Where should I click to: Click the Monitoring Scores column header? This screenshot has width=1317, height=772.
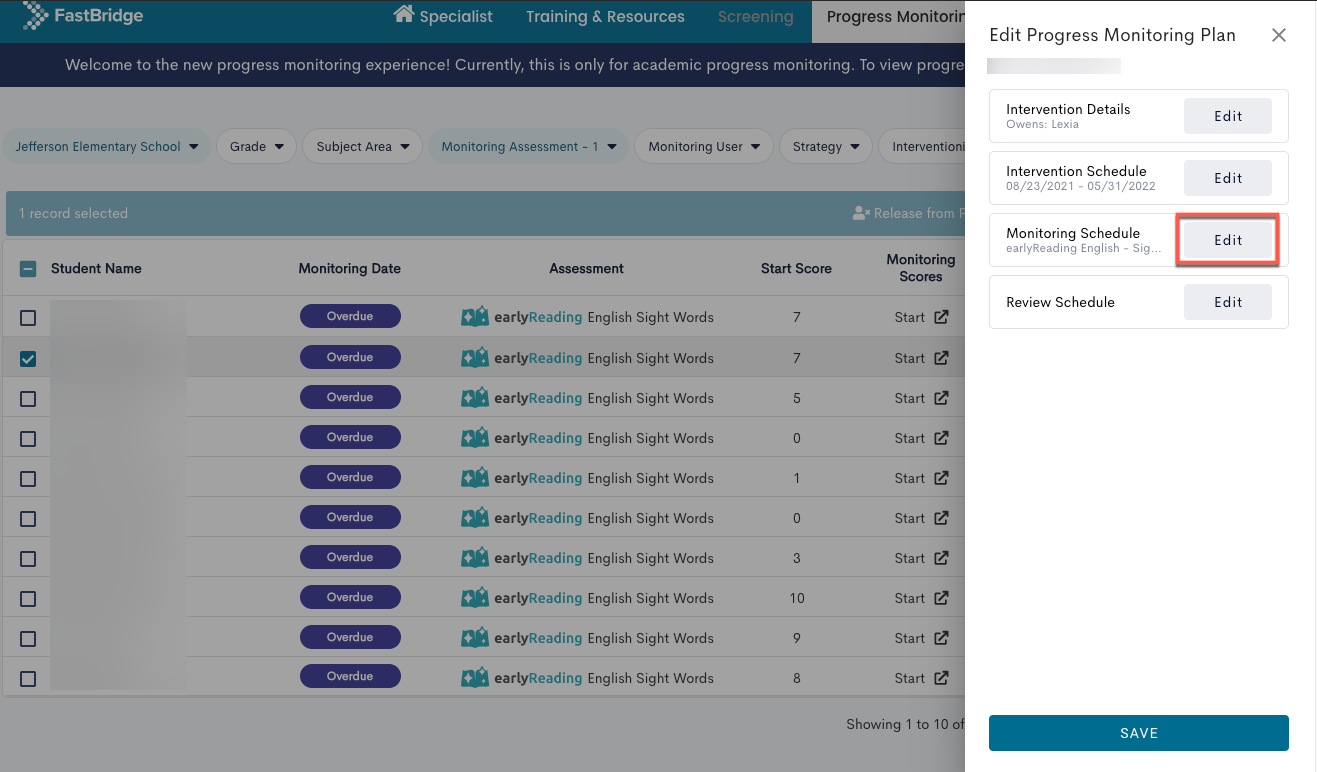pyautogui.click(x=921, y=268)
